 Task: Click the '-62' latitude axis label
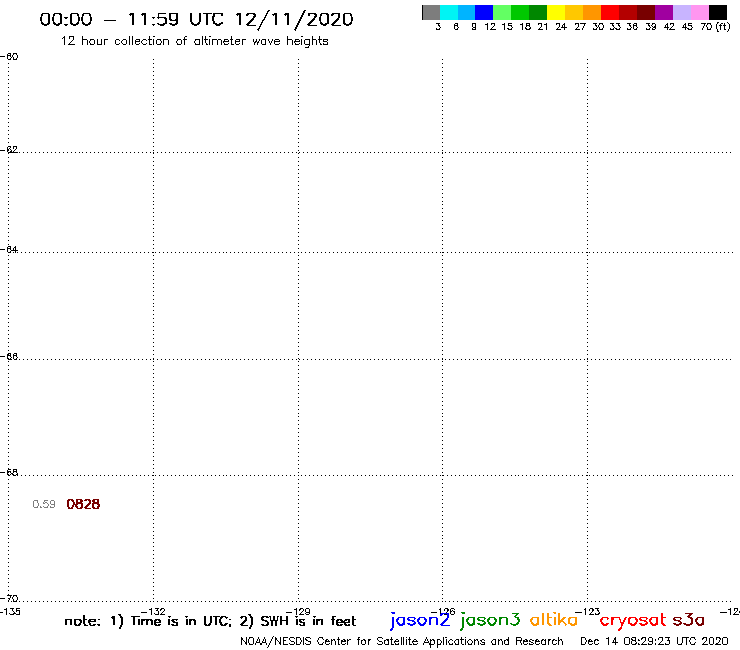[9, 150]
